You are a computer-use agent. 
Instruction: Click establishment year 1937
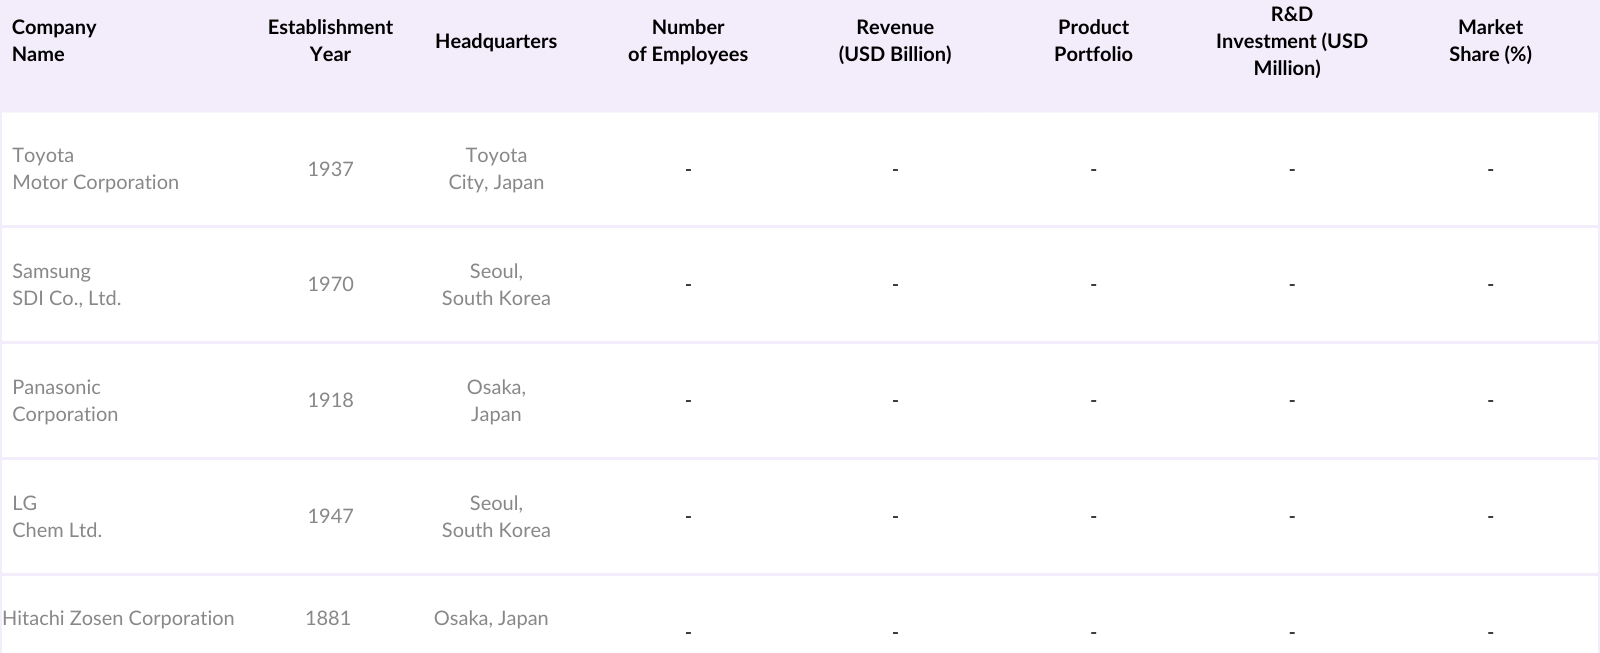pyautogui.click(x=330, y=169)
